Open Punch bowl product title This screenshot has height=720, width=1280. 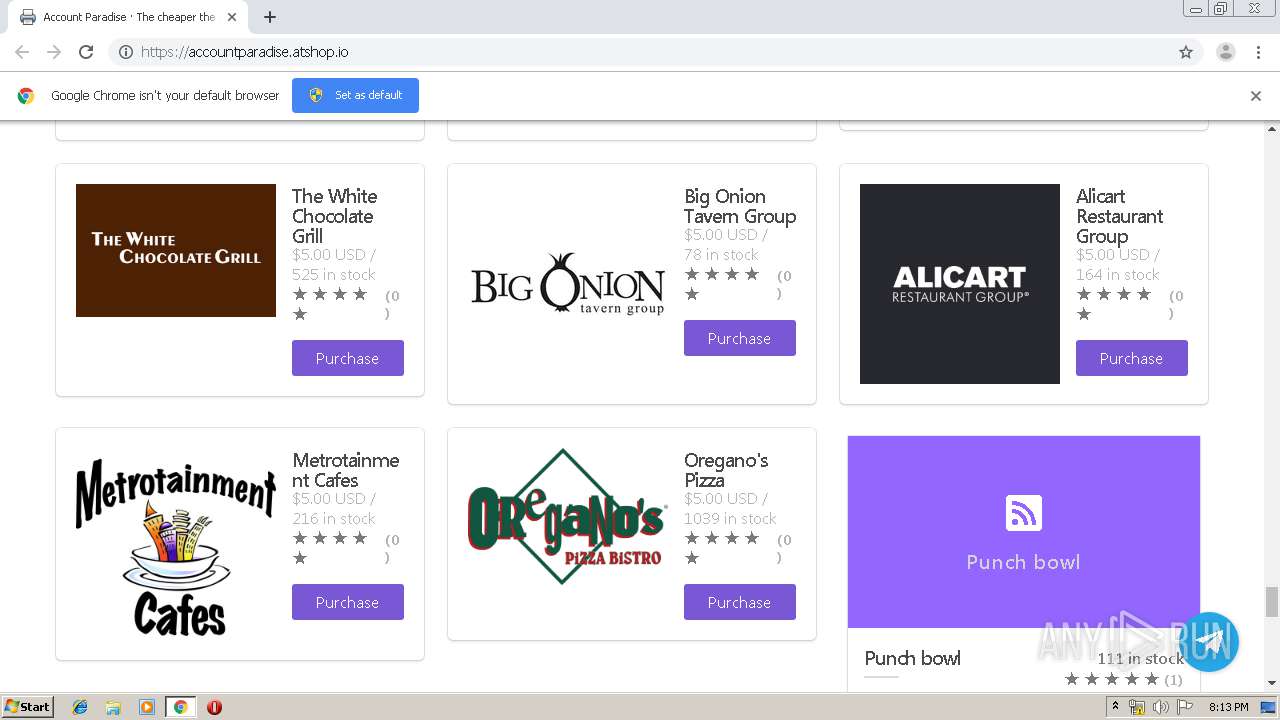(913, 658)
